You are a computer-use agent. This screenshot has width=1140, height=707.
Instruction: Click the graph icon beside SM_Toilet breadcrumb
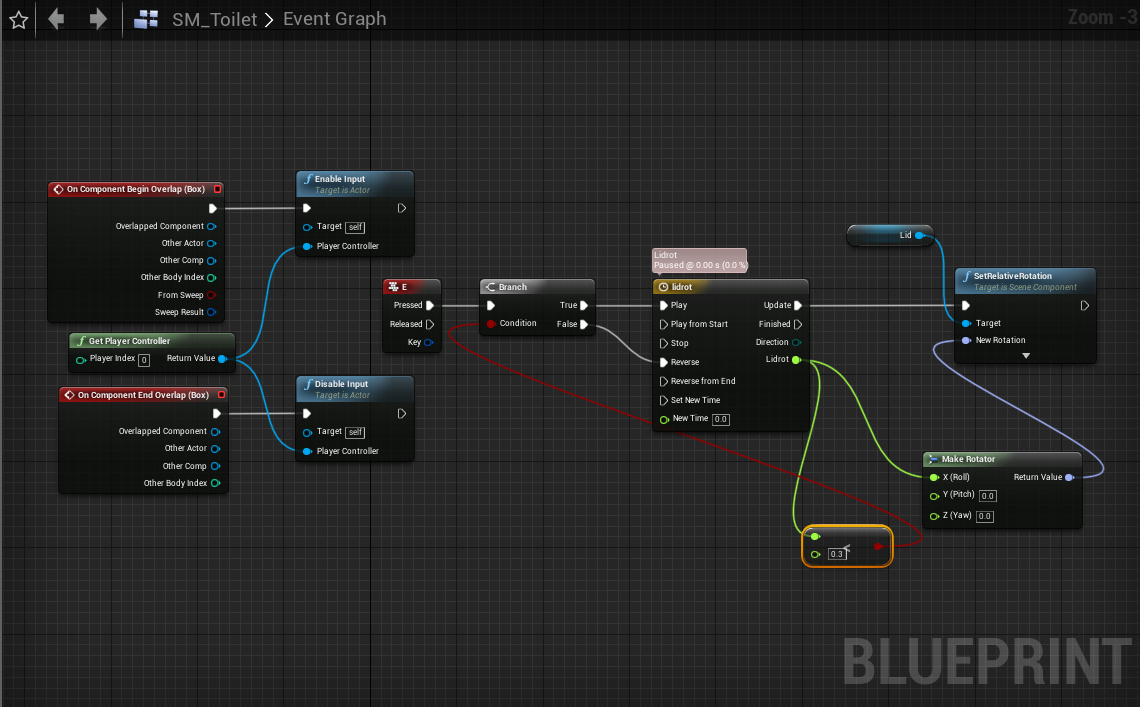tap(145, 18)
